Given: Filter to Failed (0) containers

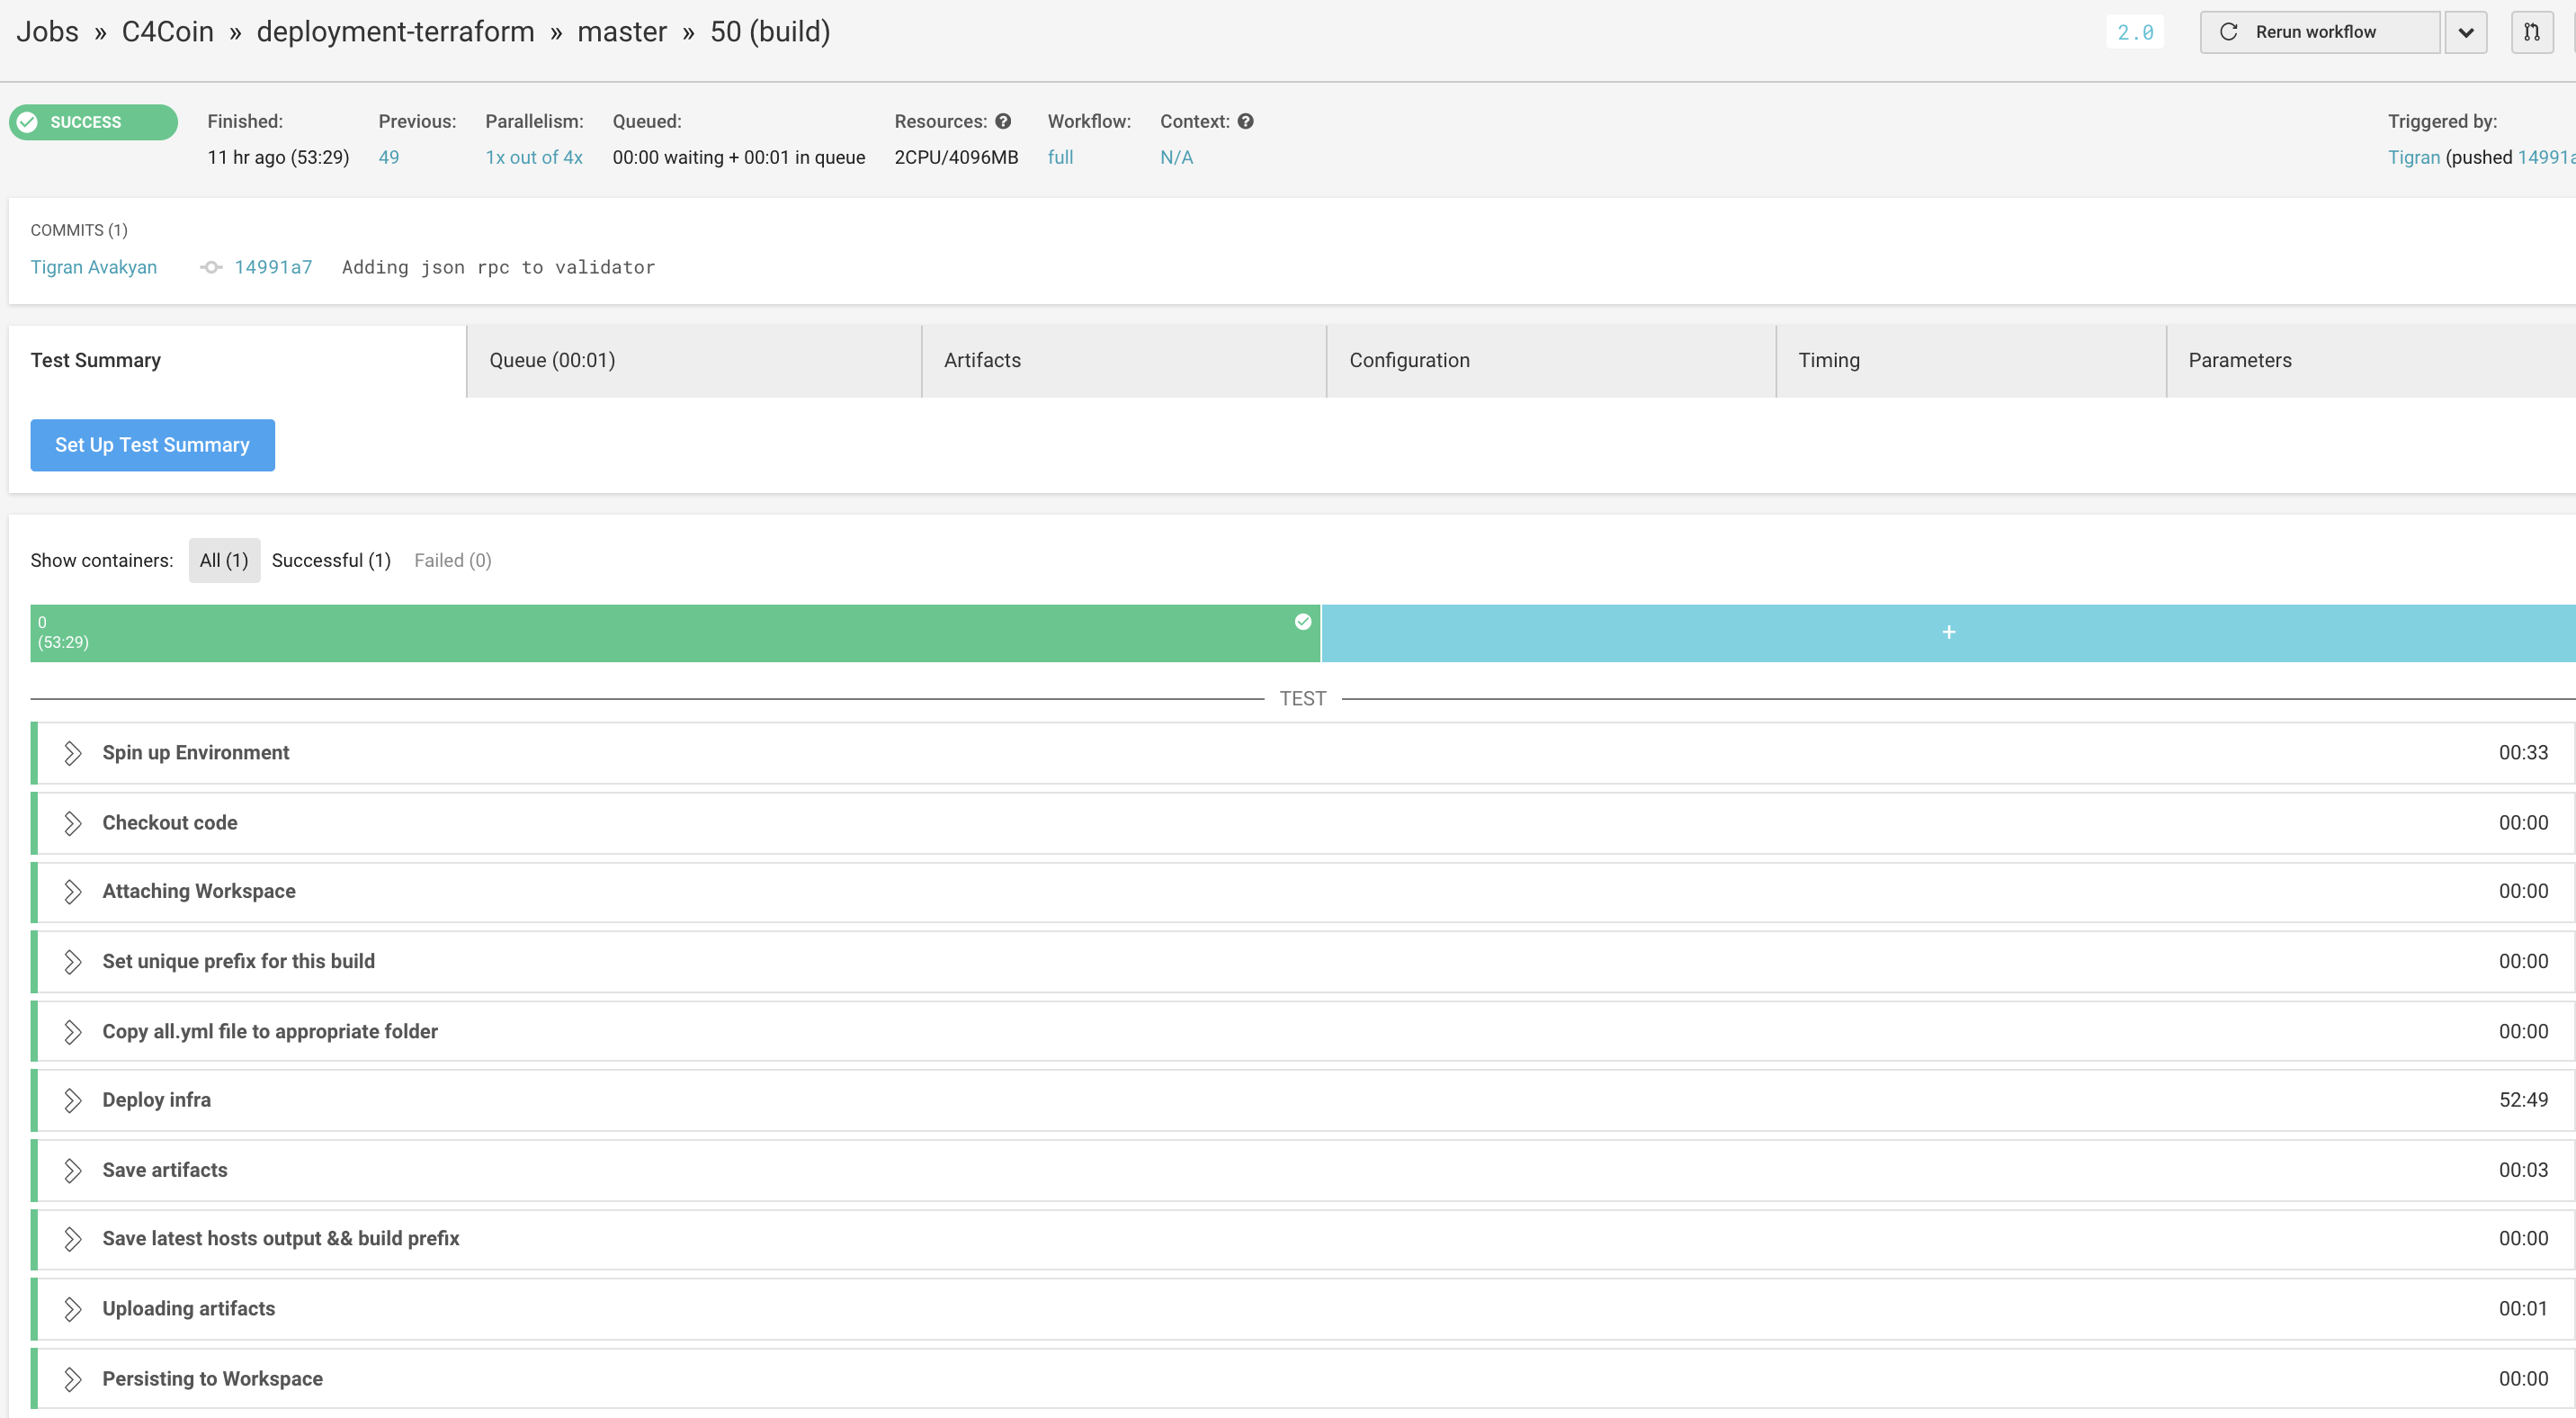Looking at the screenshot, I should click(x=452, y=560).
